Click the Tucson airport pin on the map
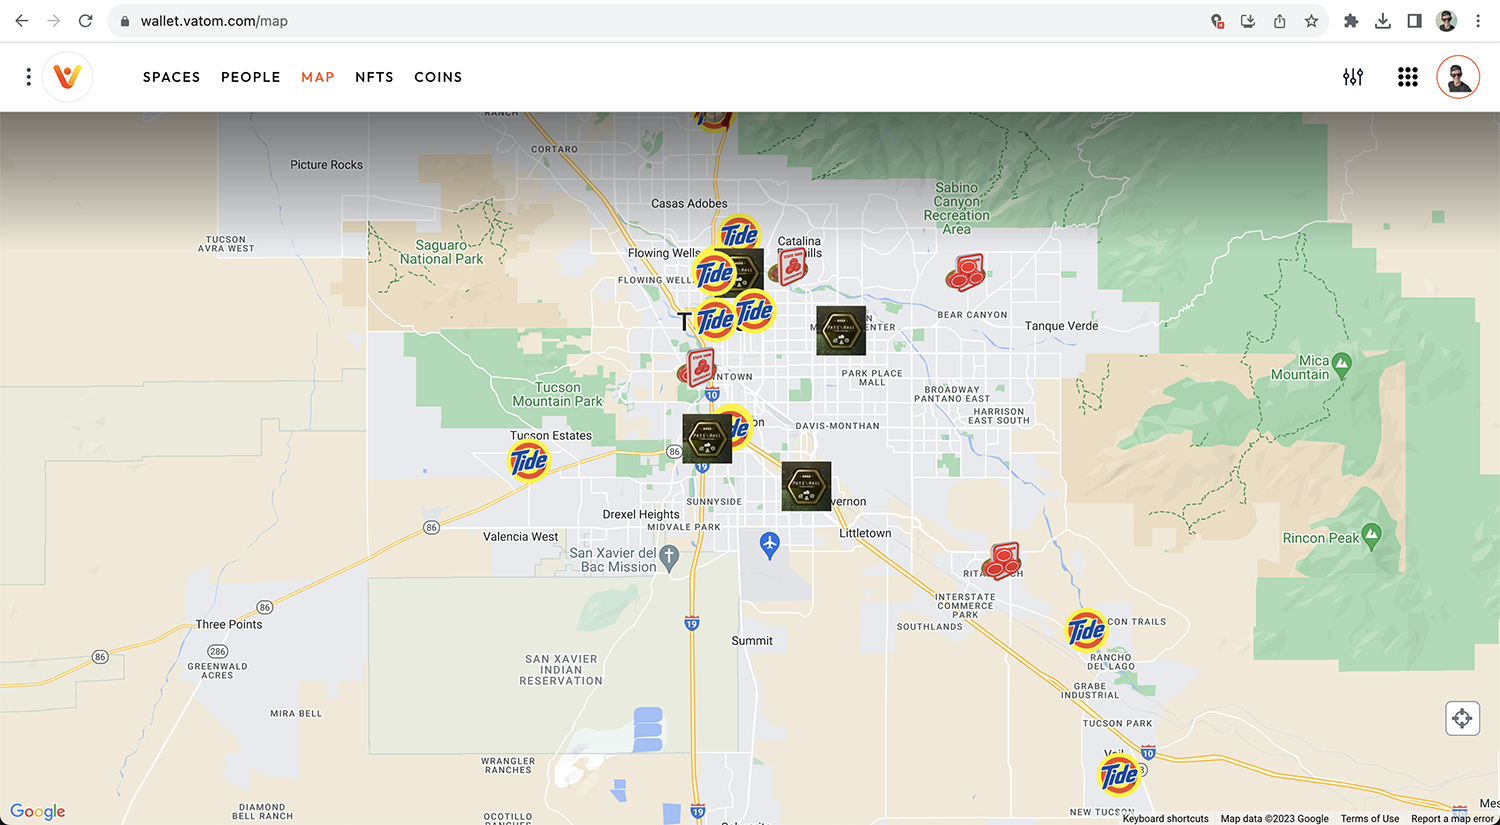The width and height of the screenshot is (1500, 825). click(x=769, y=545)
